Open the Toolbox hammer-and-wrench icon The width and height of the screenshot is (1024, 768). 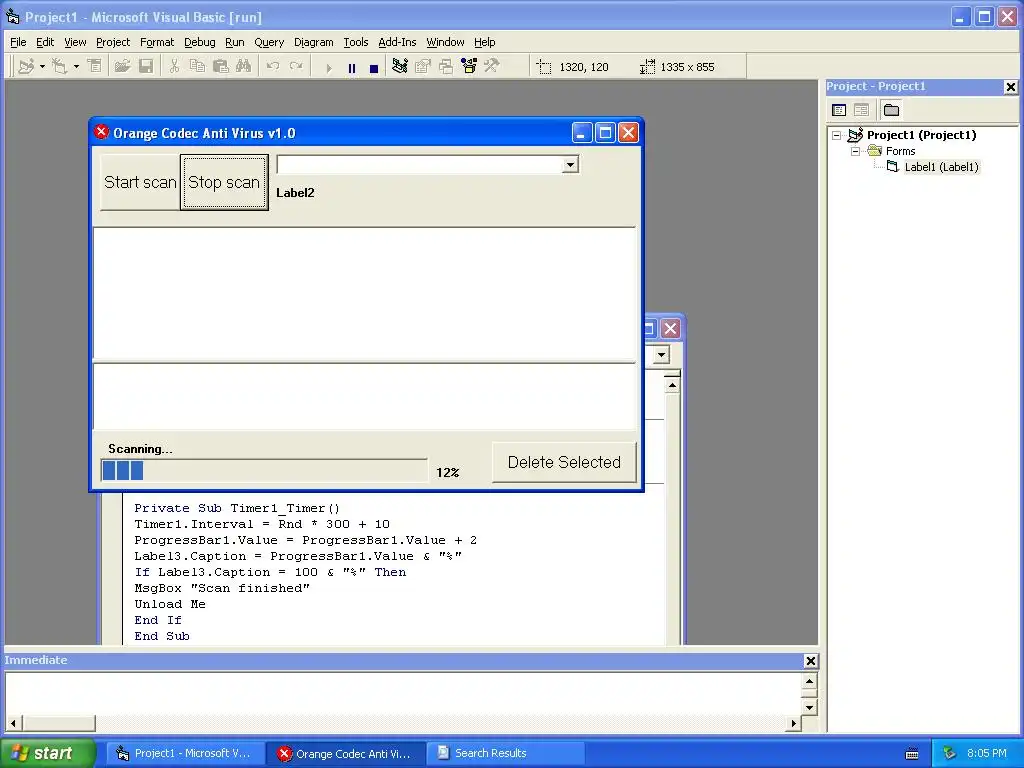pyautogui.click(x=492, y=66)
